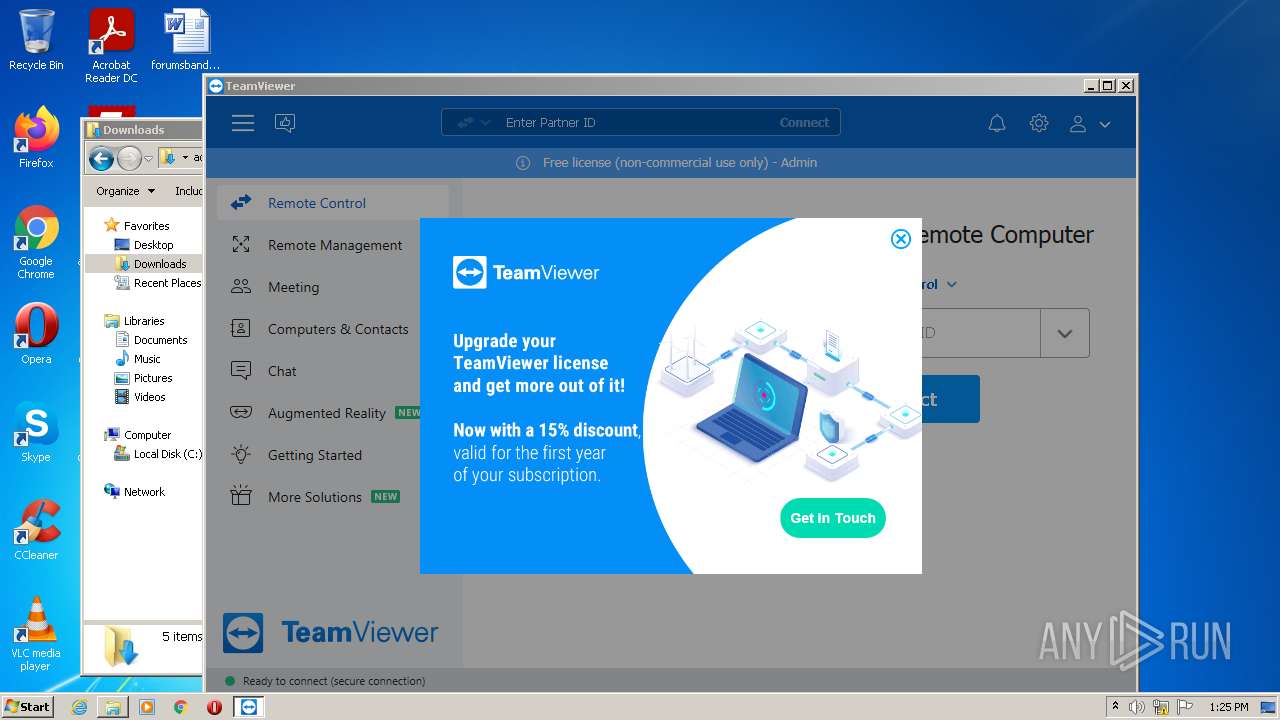1280x720 pixels.
Task: Click the taskbar clock showing 1:25 PM
Action: [x=1229, y=707]
